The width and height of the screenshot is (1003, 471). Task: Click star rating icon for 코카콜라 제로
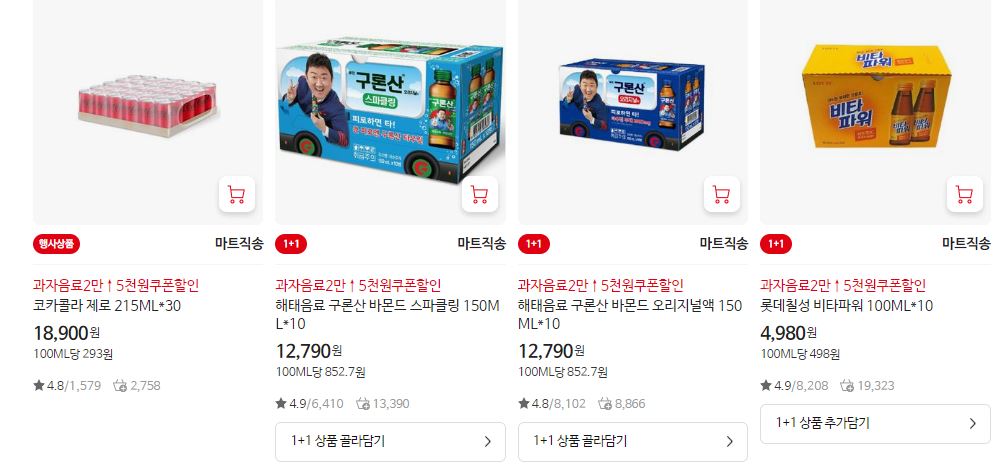click(39, 385)
